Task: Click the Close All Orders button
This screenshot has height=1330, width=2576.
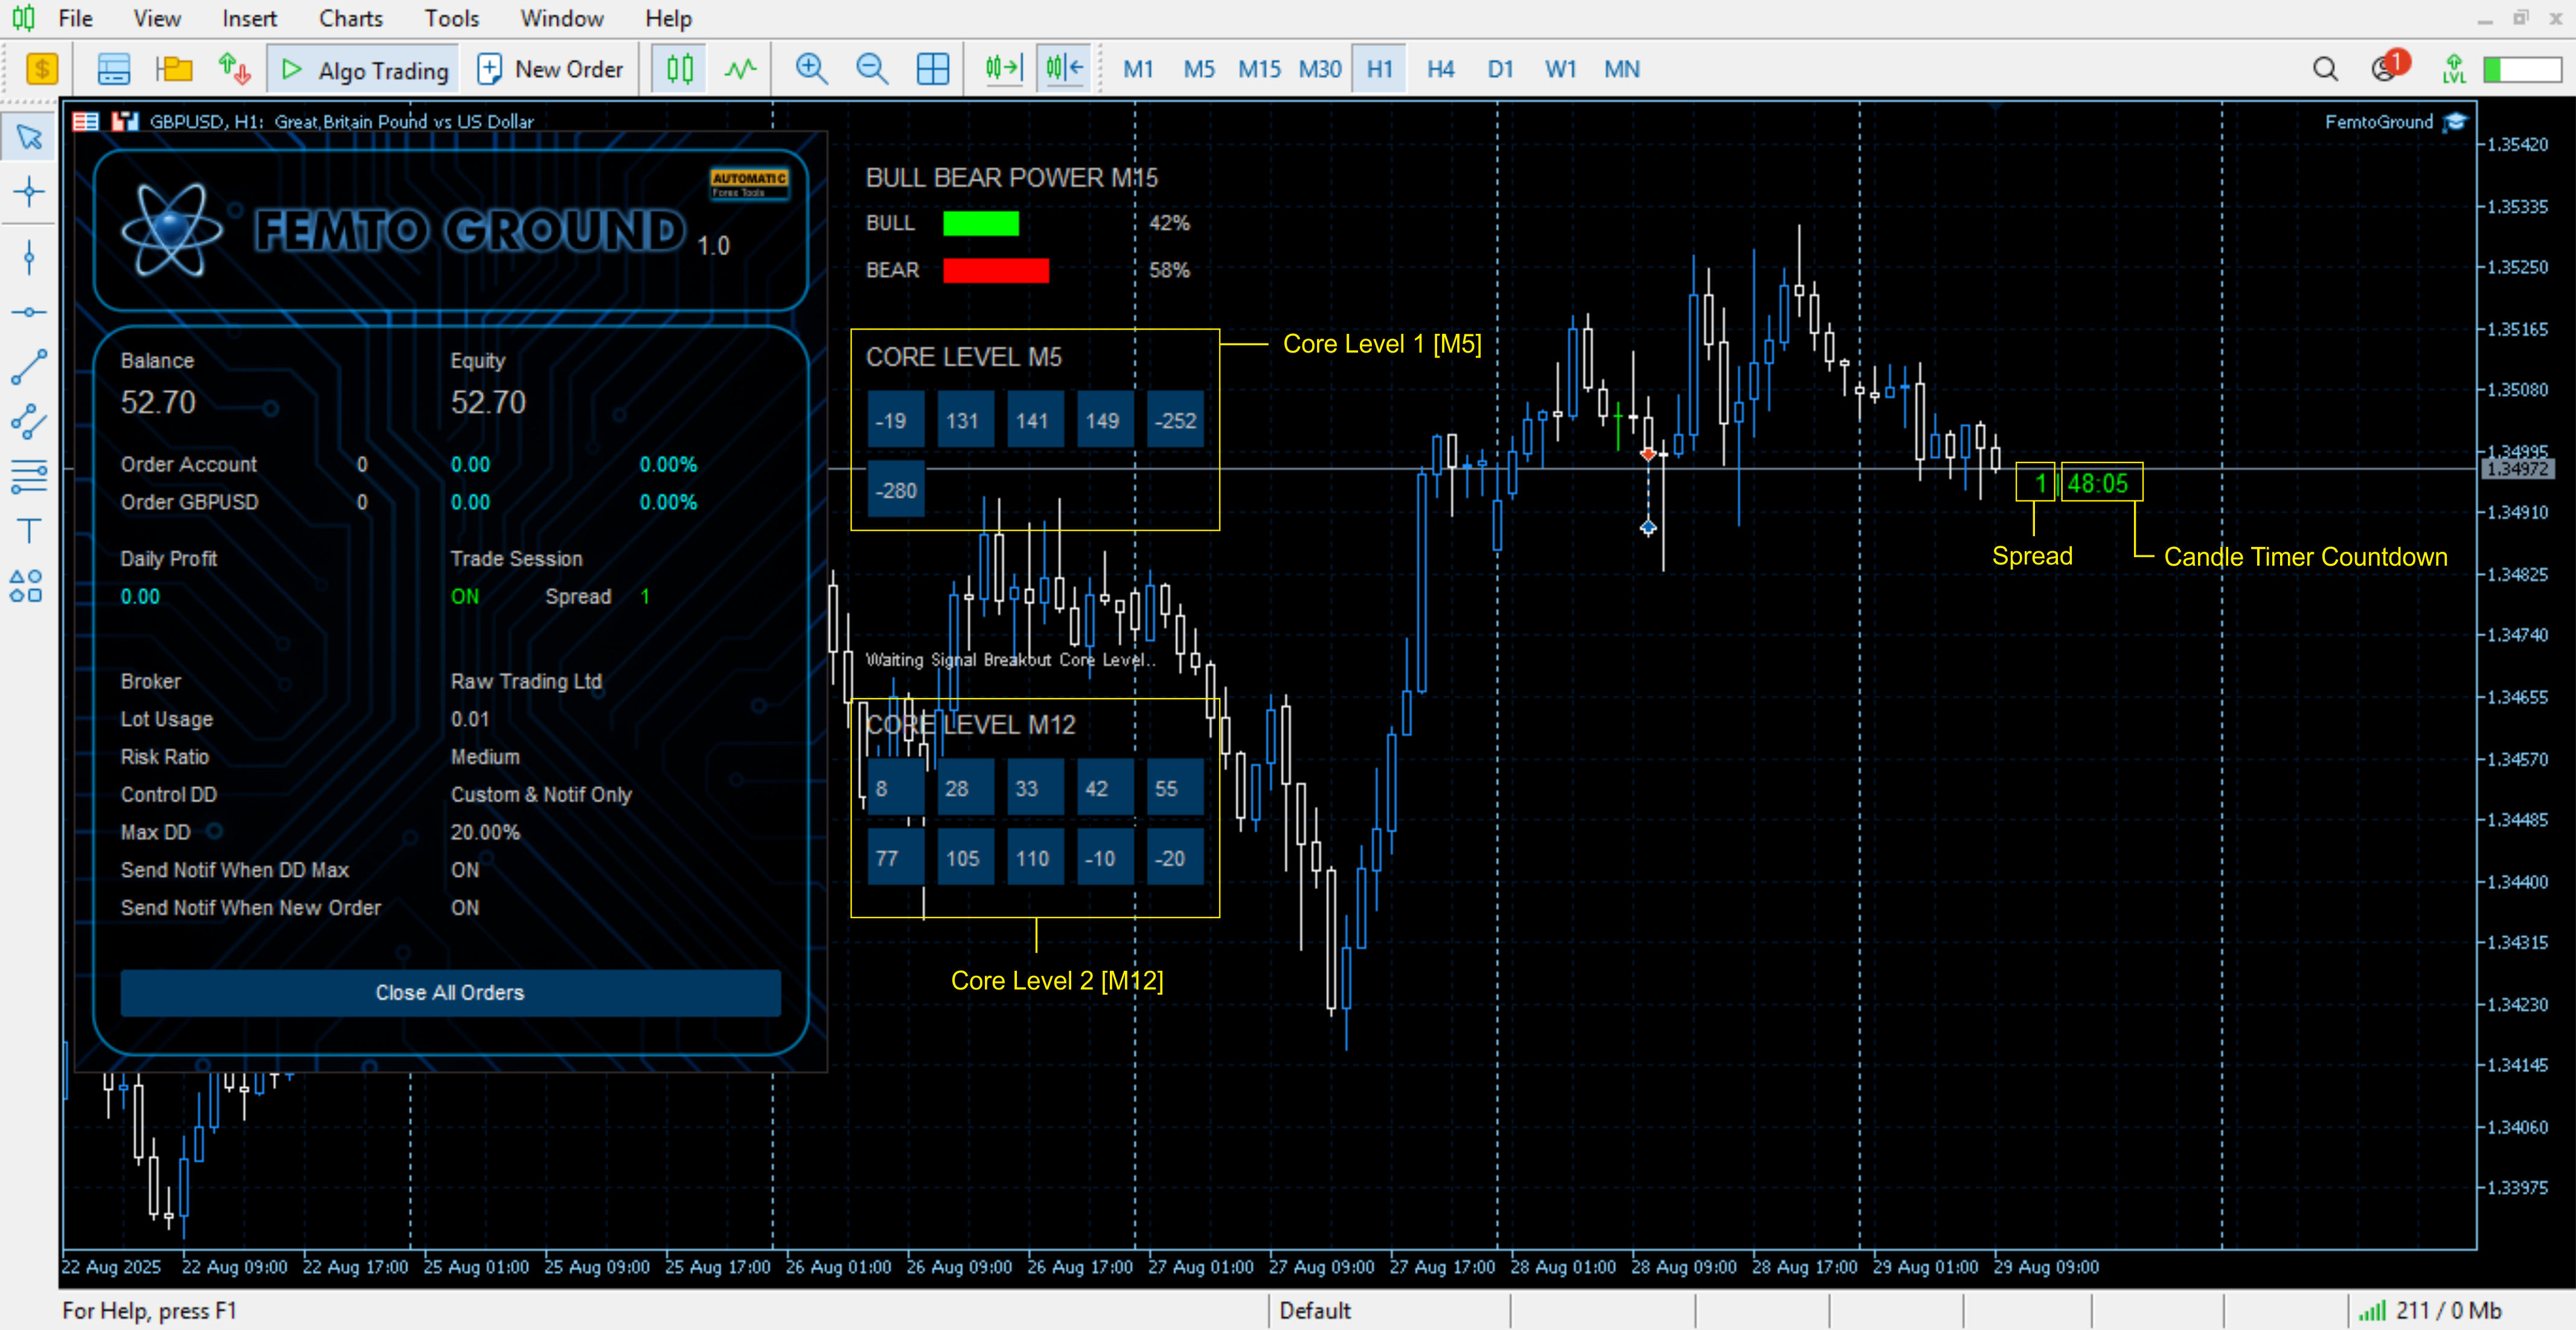Action: 450,992
